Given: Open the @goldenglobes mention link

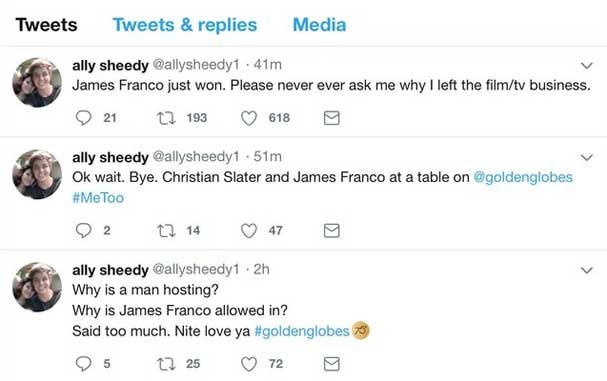Looking at the screenshot, I should [523, 177].
